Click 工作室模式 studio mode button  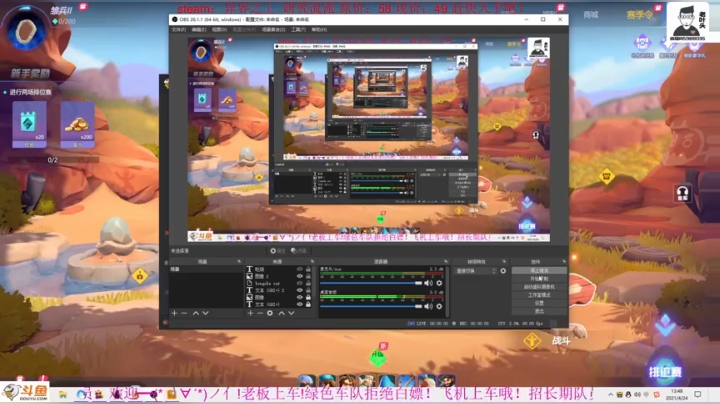539,295
